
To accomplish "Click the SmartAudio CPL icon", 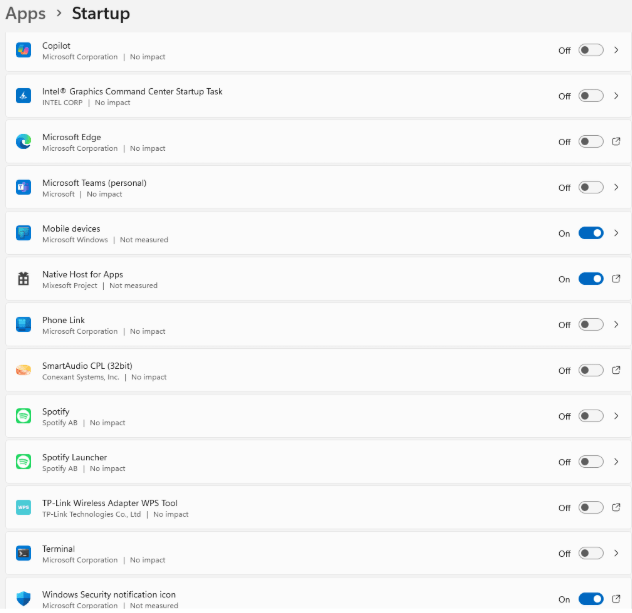I will pyautogui.click(x=24, y=370).
